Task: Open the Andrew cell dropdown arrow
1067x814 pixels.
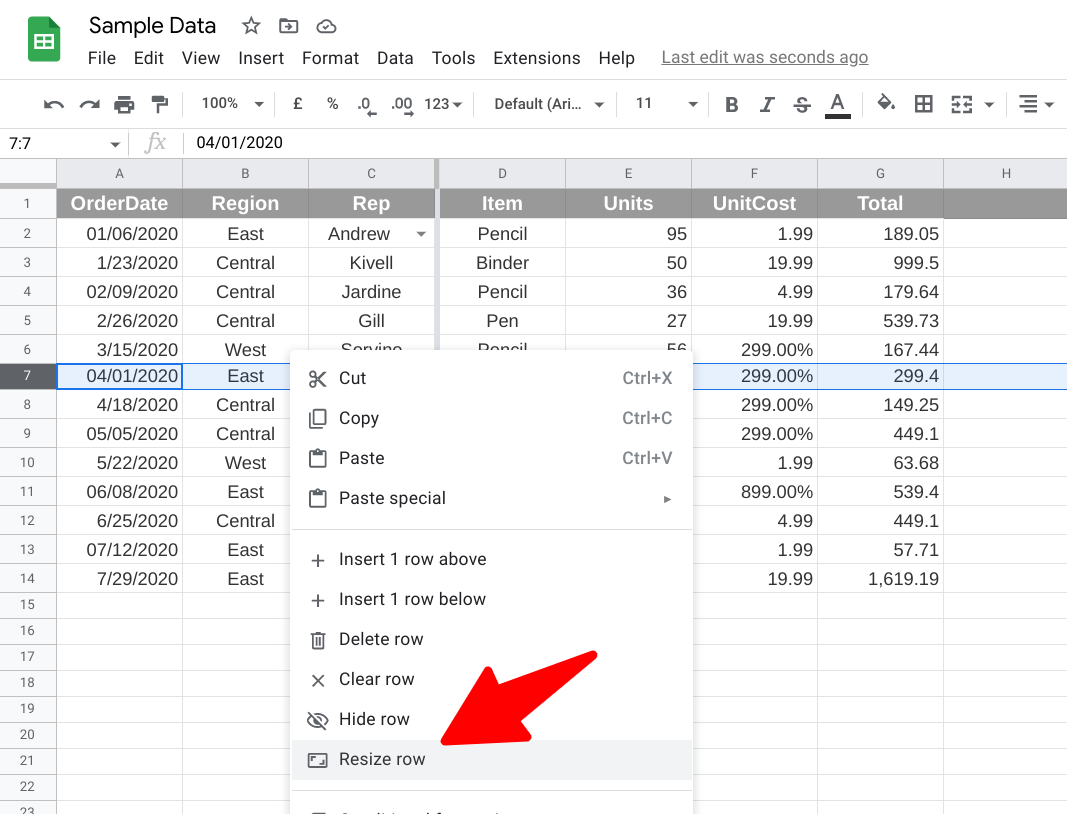Action: point(421,234)
